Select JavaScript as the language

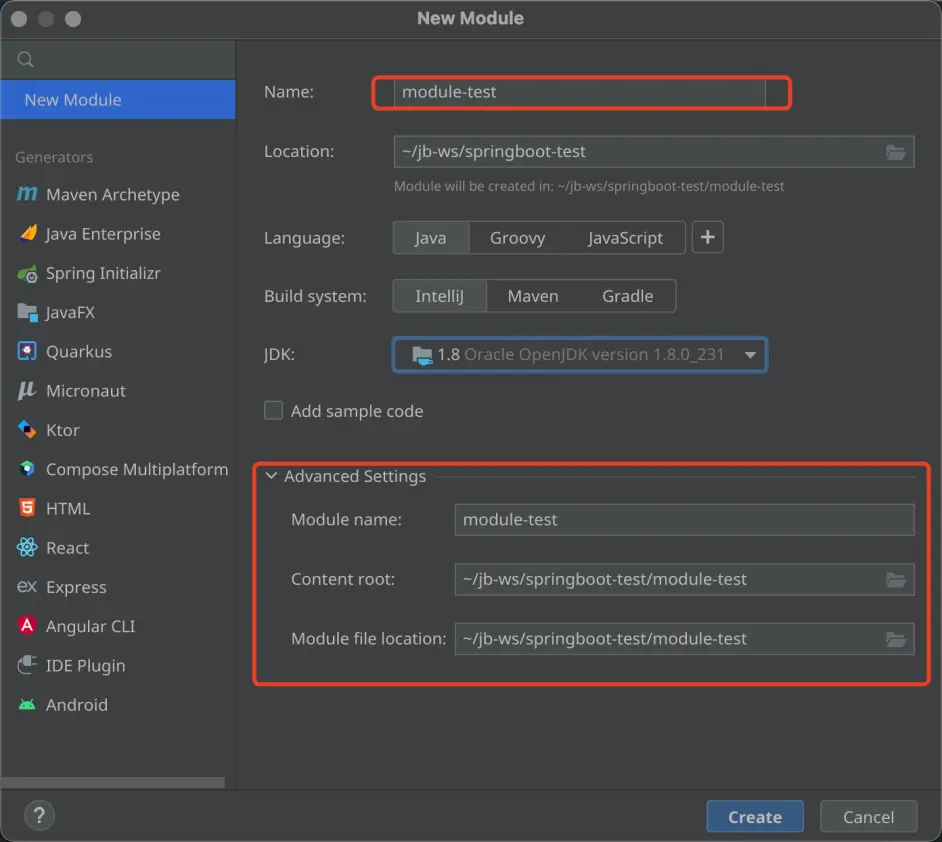625,237
